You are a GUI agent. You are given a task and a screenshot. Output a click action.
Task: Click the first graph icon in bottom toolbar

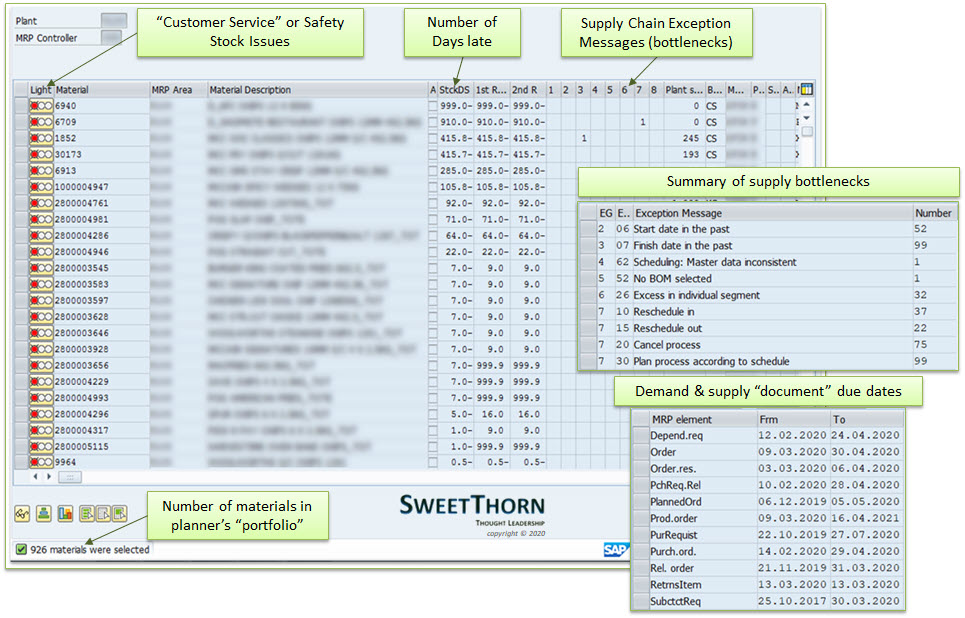[x=22, y=513]
